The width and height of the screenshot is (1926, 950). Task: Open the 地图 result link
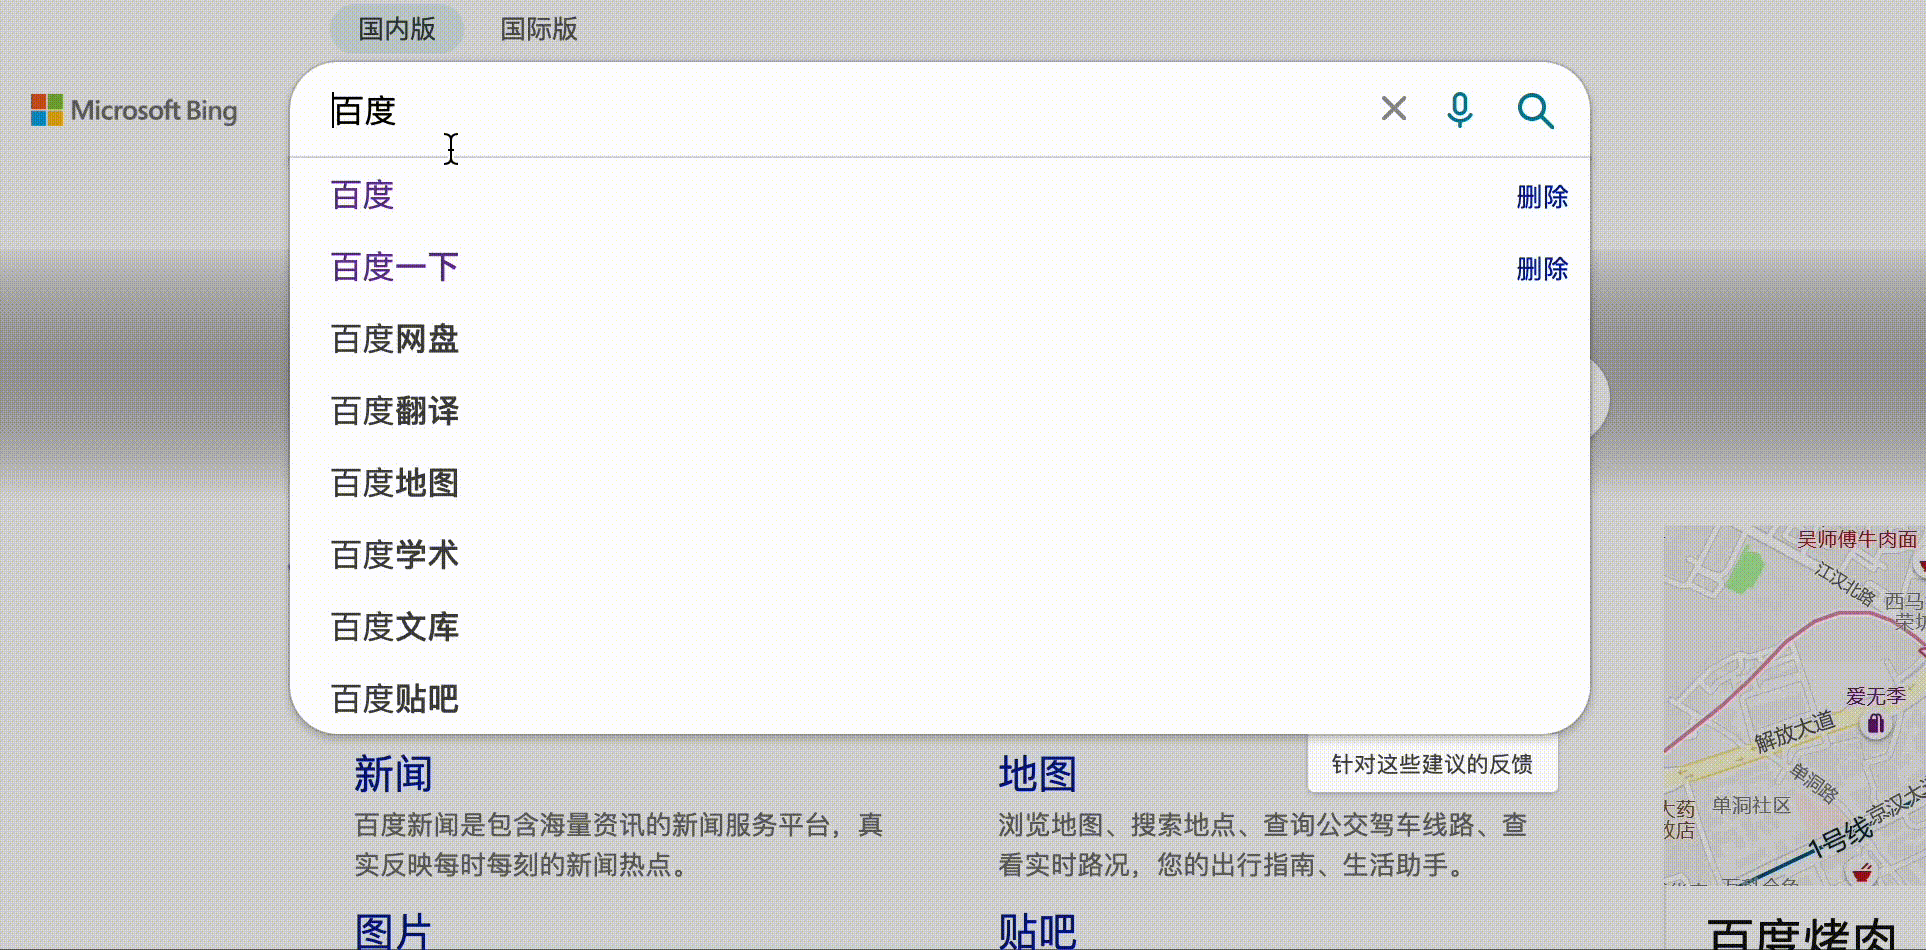point(1037,774)
